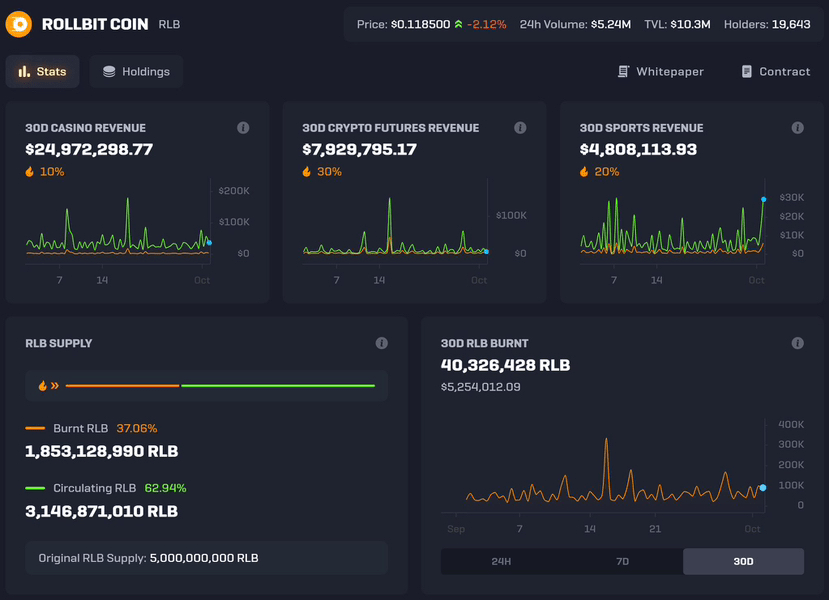Switch to the Stats tab
Screen dimensions: 829x600
(42, 72)
